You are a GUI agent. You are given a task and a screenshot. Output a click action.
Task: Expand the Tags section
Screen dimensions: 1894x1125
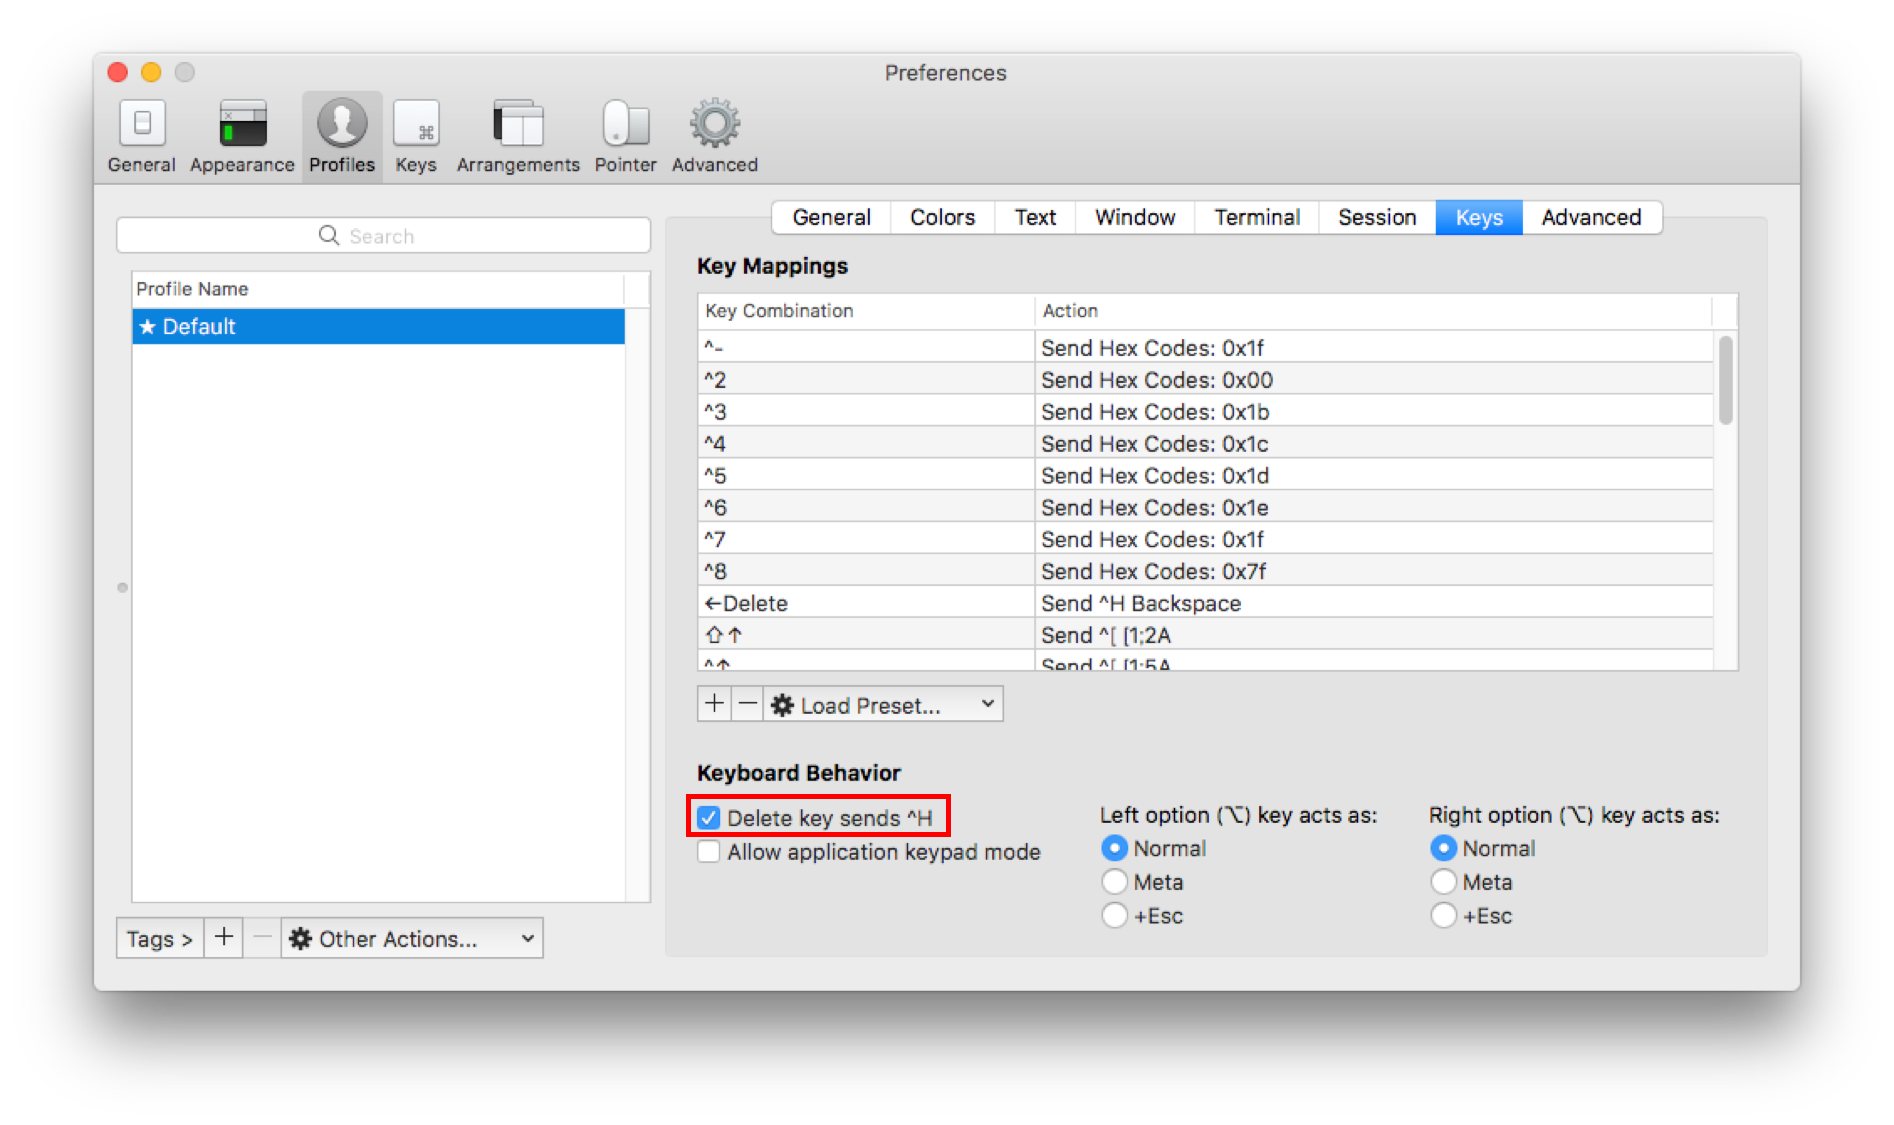(x=158, y=938)
